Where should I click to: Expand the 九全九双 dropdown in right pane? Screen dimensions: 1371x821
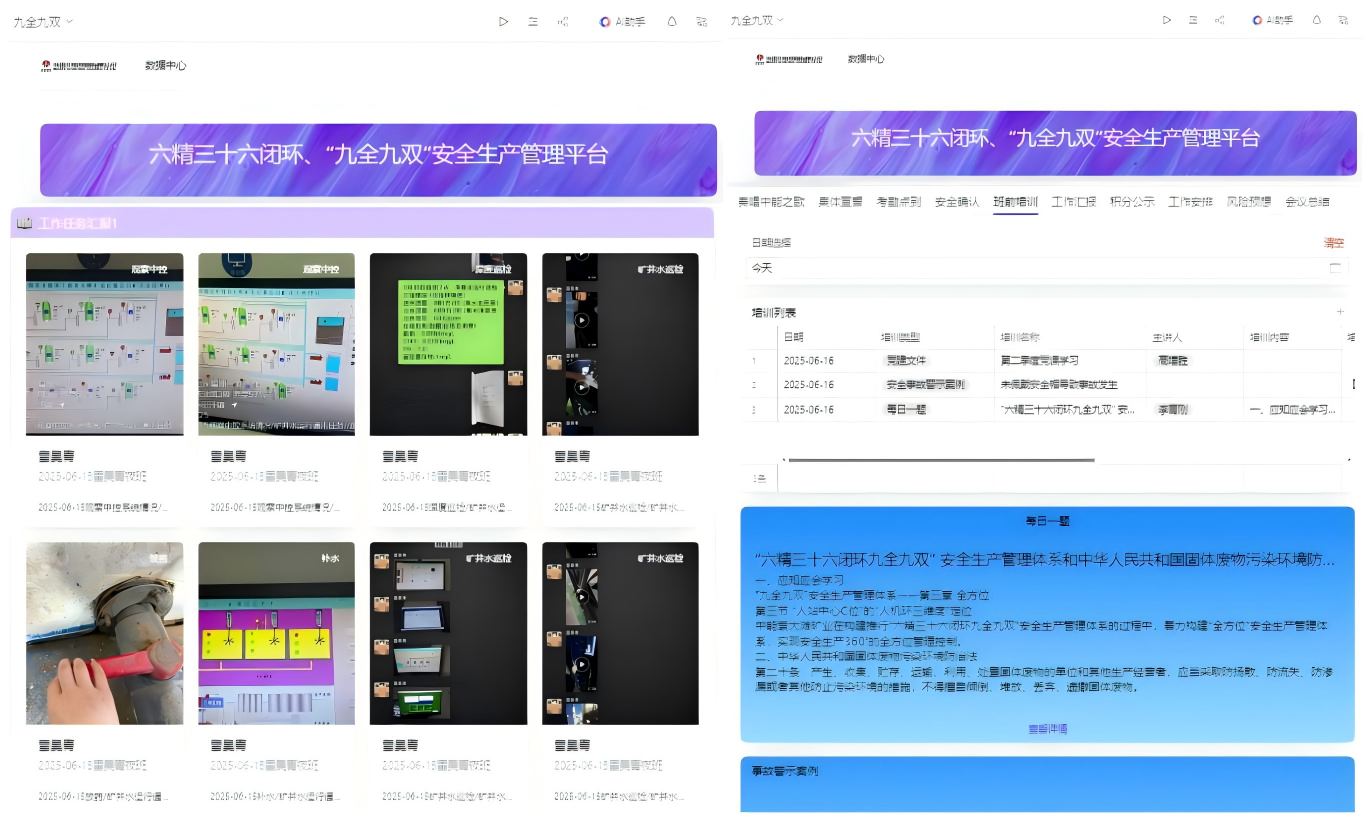pyautogui.click(x=757, y=20)
